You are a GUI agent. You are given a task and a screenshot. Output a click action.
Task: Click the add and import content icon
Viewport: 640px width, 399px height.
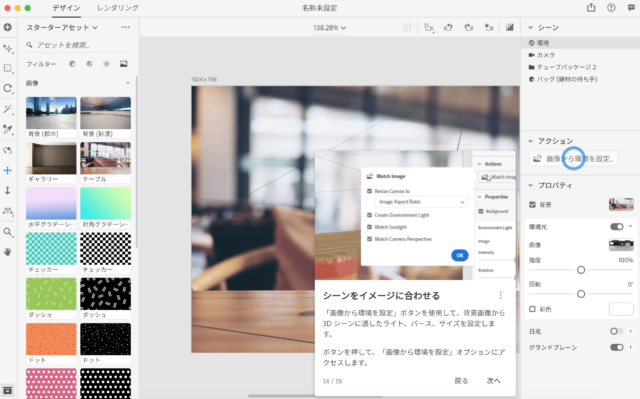pyautogui.click(x=7, y=27)
